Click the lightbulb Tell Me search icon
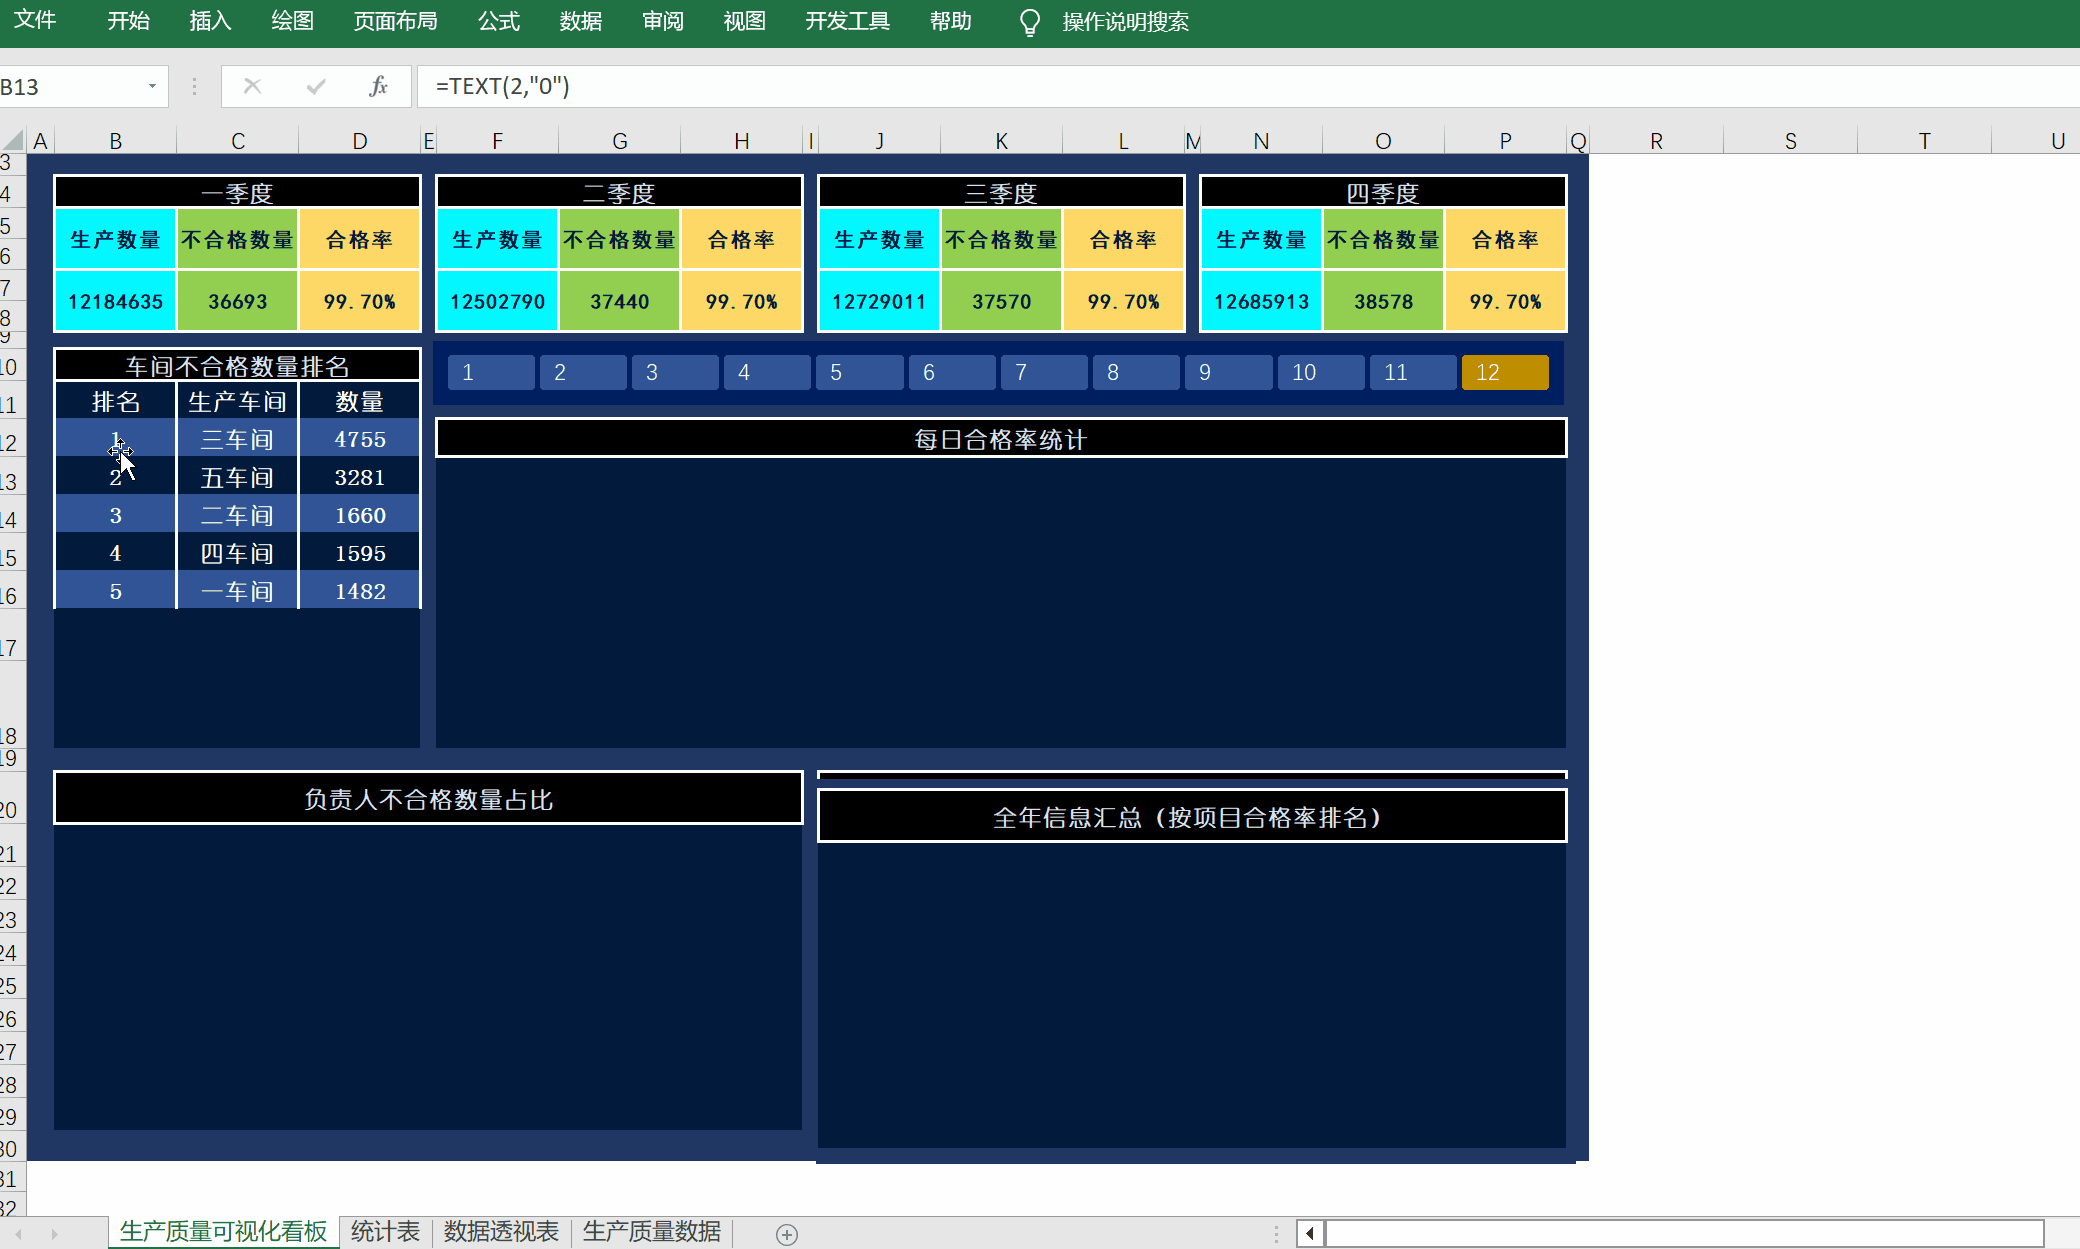The image size is (2080, 1249). coord(1029,22)
